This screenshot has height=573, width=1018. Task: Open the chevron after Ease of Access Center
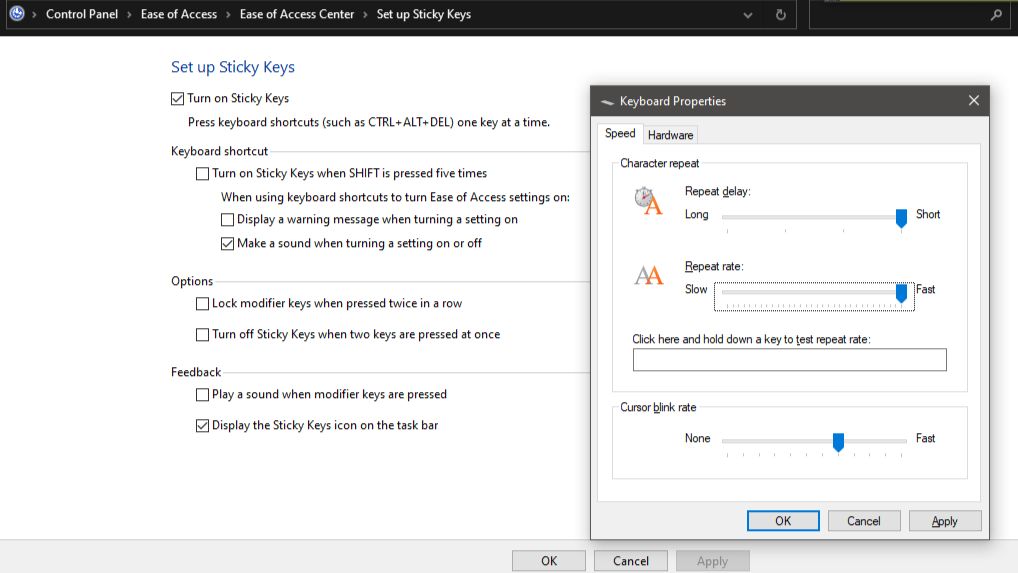365,14
